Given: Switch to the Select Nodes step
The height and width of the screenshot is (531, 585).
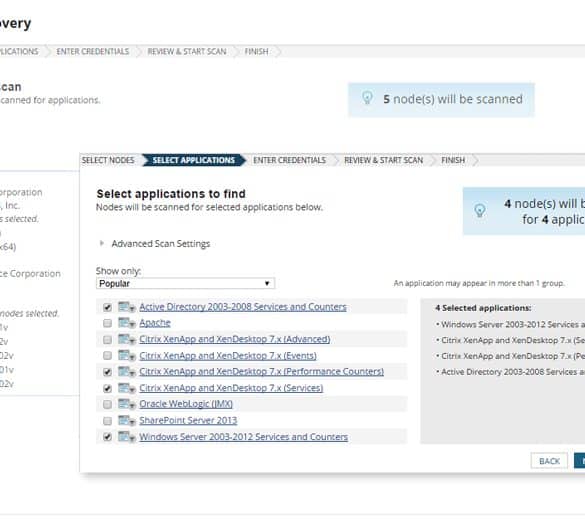Looking at the screenshot, I should (x=108, y=160).
